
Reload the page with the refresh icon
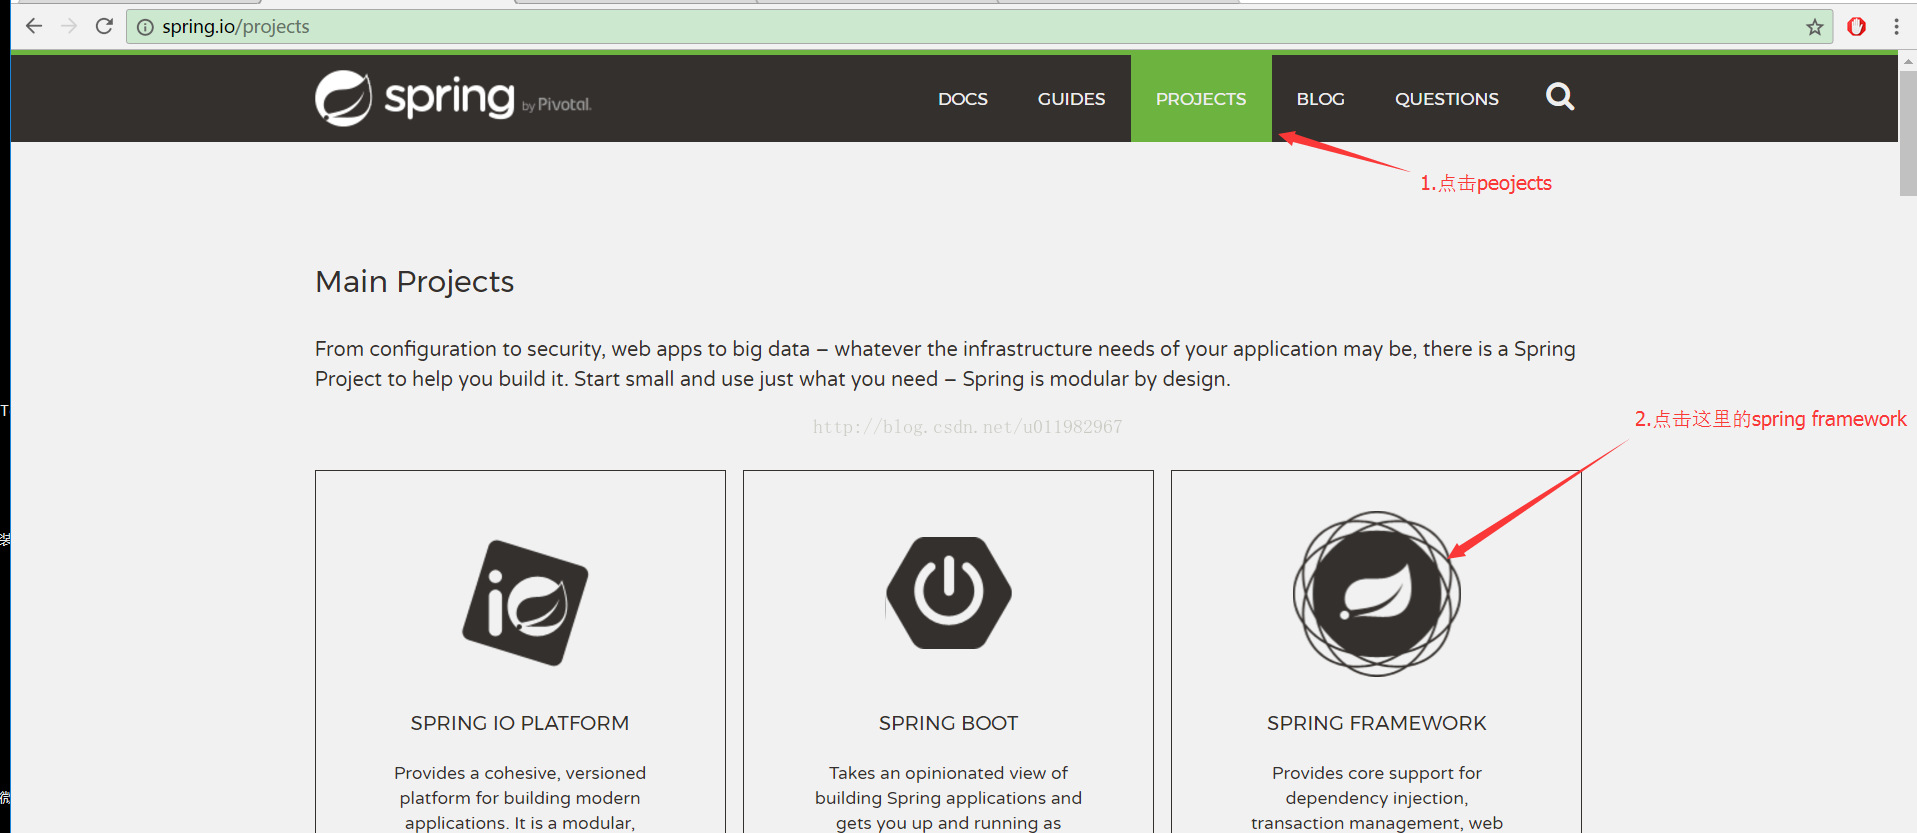click(x=104, y=26)
